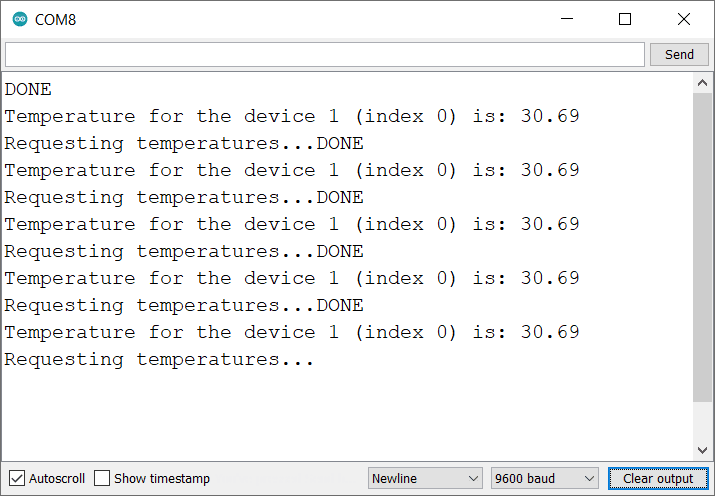The width and height of the screenshot is (715, 496).
Task: Click the last unfinished "Requesting temperatures..." line
Action: point(159,359)
